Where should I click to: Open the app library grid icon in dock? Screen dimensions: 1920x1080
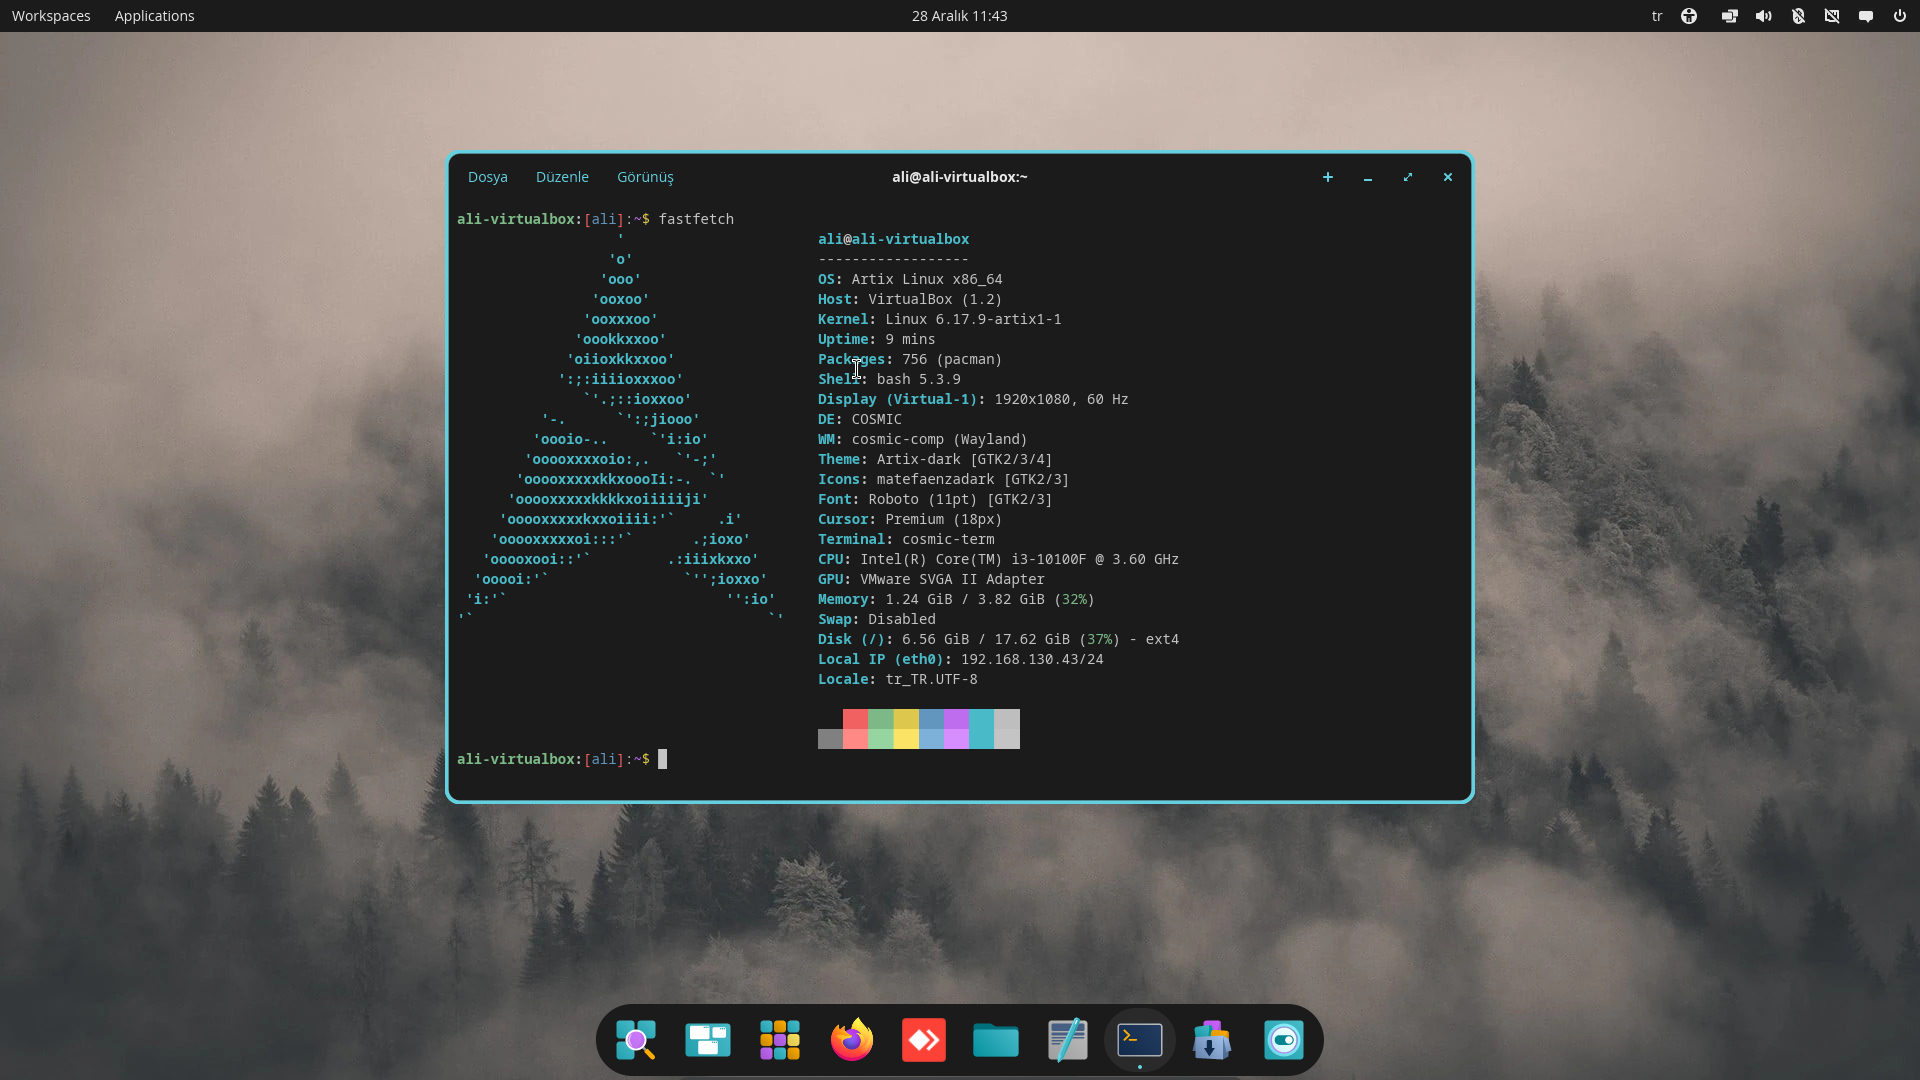tap(780, 1040)
